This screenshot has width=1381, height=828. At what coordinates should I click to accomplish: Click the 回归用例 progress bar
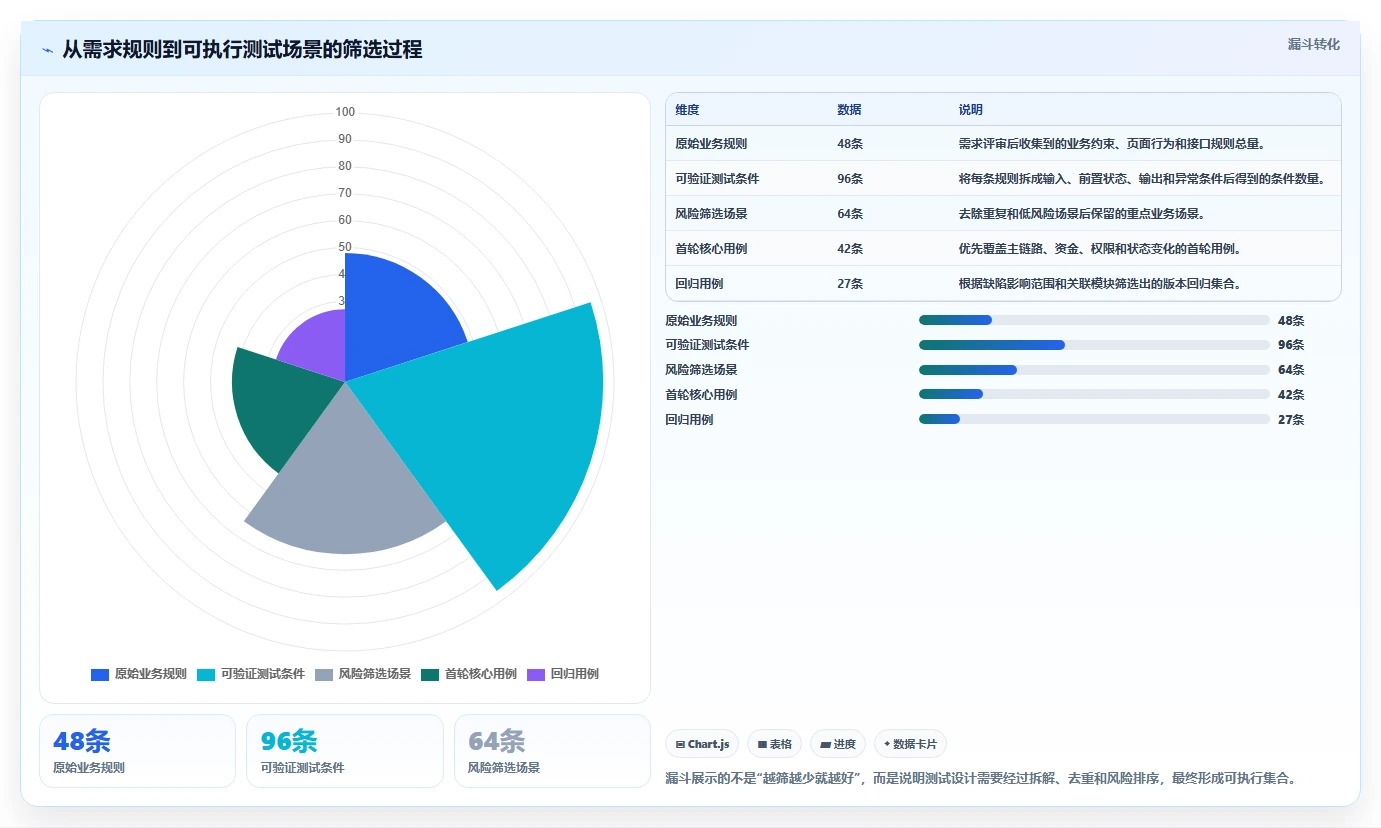click(x=1094, y=420)
